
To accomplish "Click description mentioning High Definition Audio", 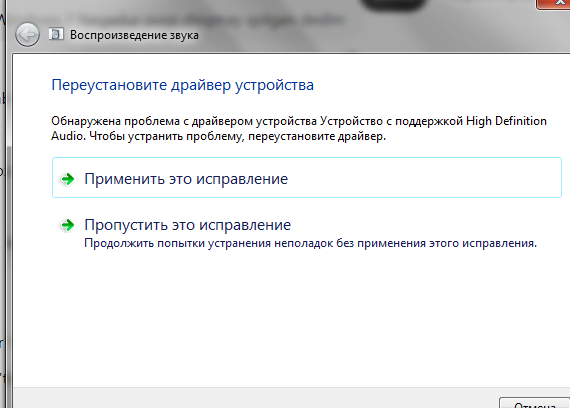I will (299, 128).
